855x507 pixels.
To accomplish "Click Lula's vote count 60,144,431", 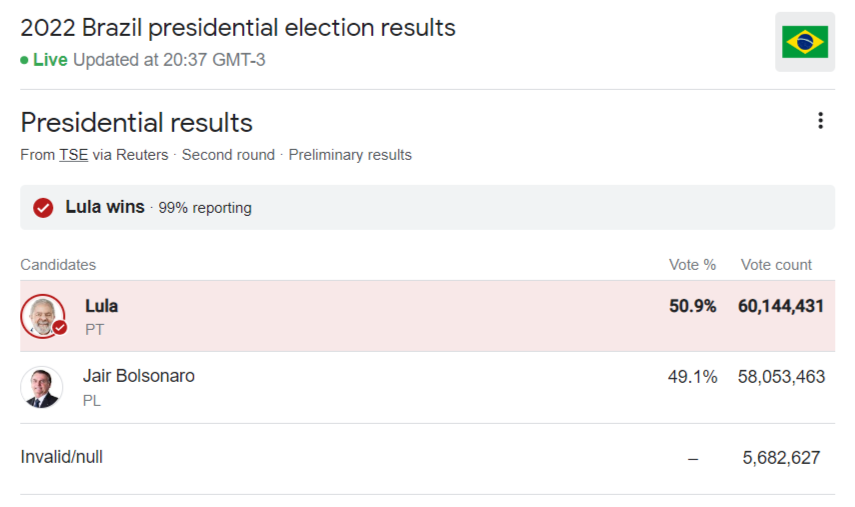I will pos(781,306).
